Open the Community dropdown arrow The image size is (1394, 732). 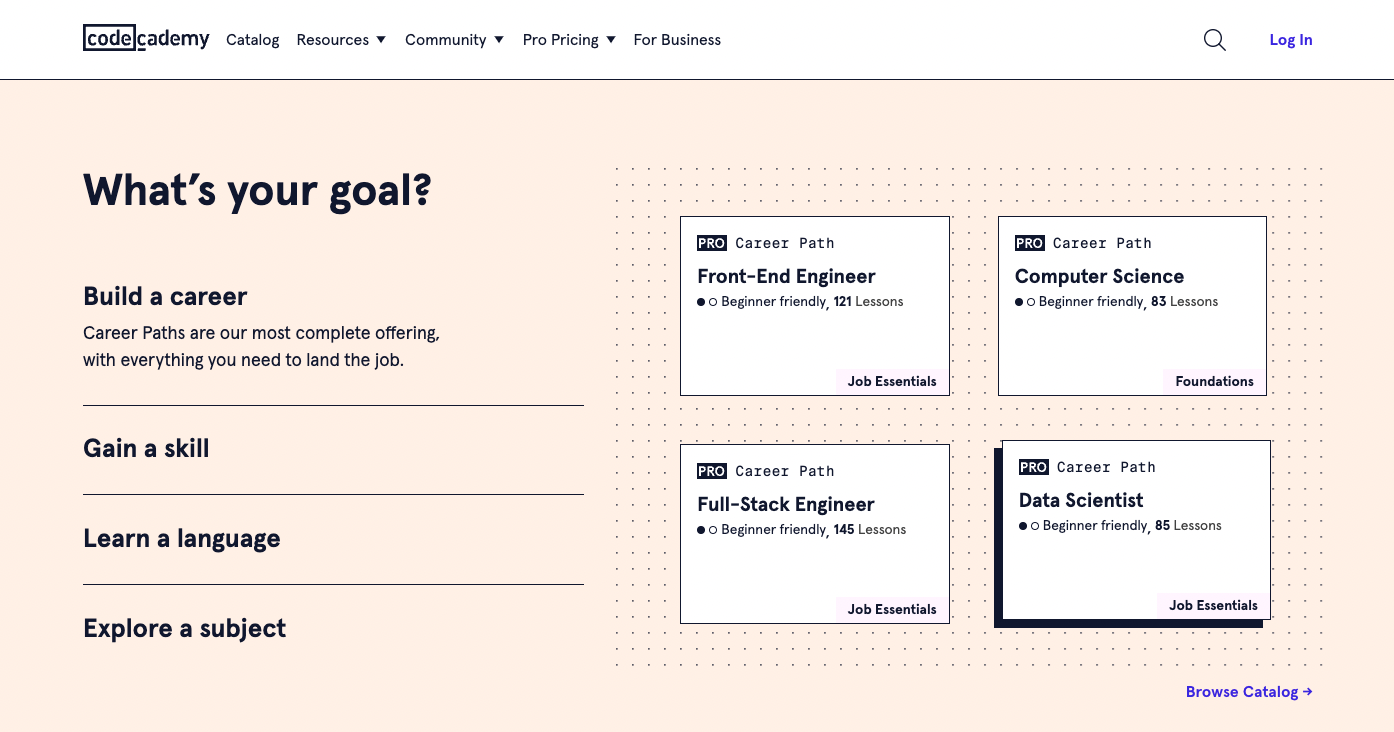point(499,40)
